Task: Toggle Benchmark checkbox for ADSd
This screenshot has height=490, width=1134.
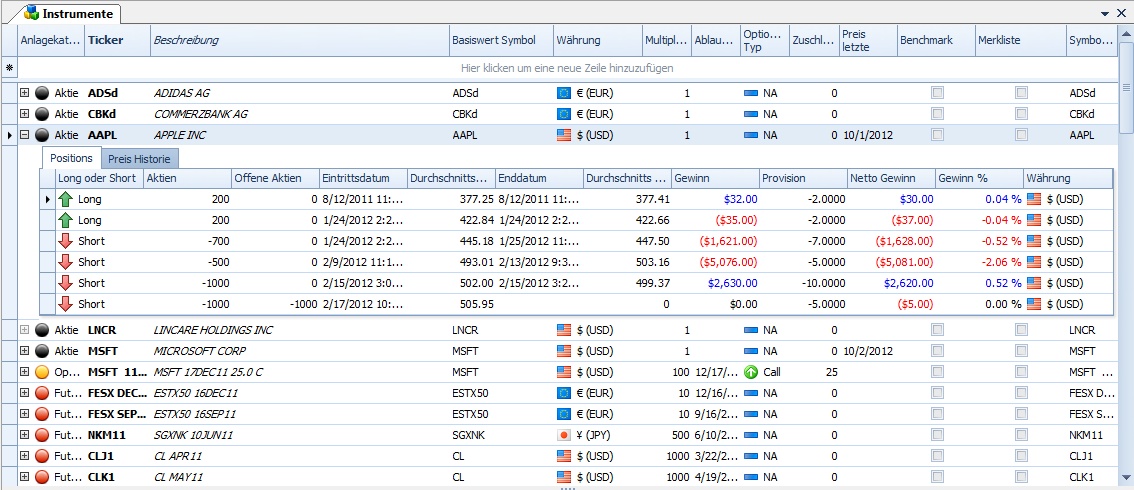Action: tap(937, 93)
